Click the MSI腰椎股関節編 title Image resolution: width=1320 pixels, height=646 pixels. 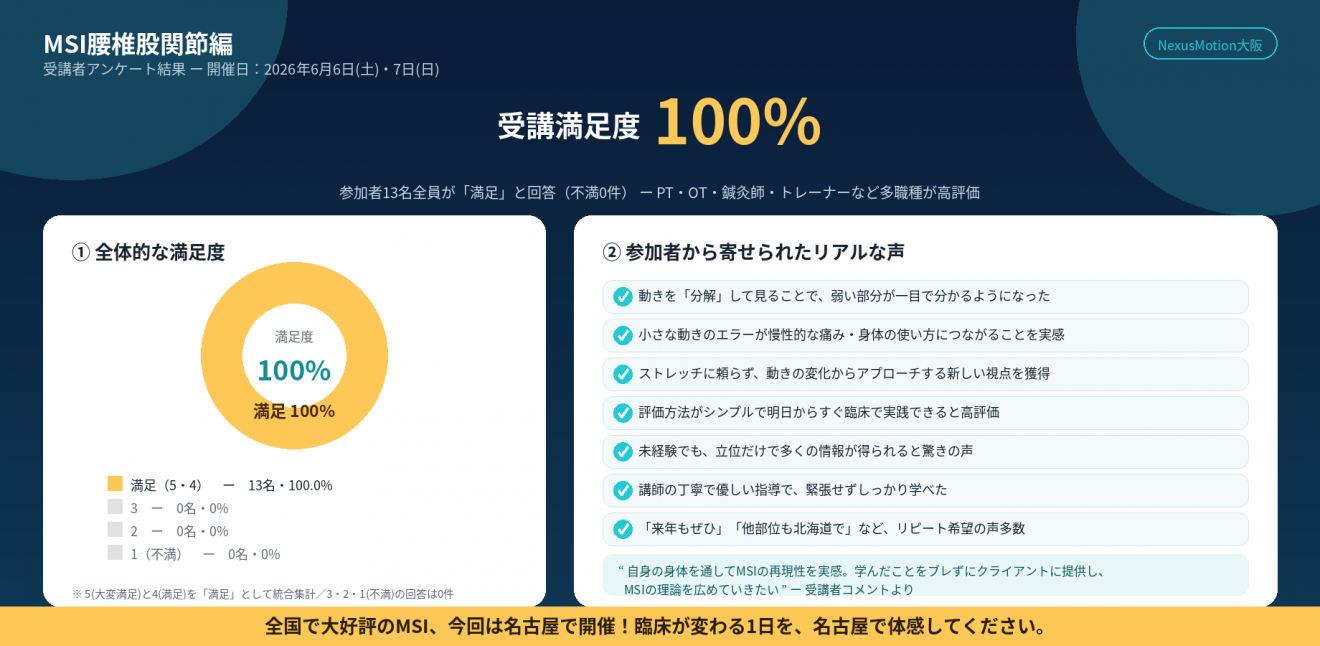point(138,44)
